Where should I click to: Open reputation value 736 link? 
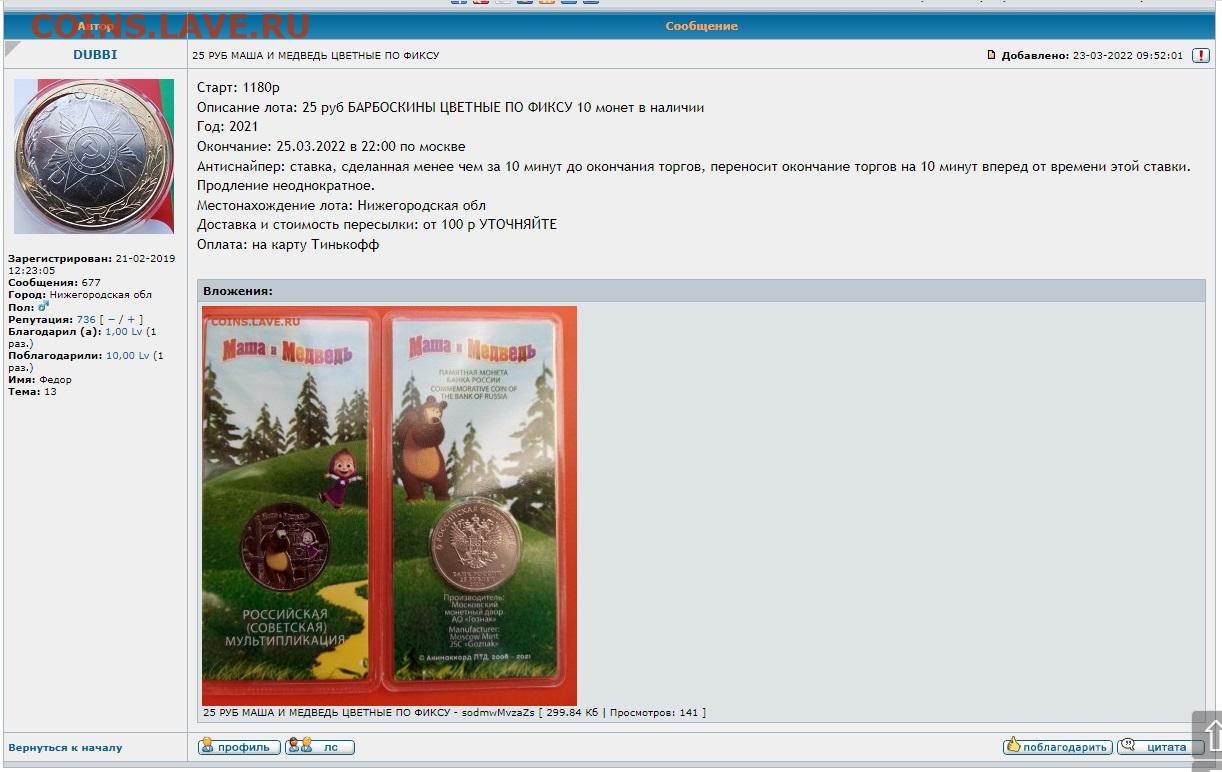[86, 320]
